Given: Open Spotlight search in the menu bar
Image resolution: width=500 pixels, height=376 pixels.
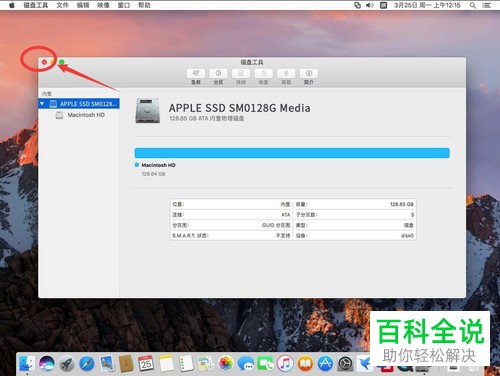Looking at the screenshot, I should click(473, 5).
